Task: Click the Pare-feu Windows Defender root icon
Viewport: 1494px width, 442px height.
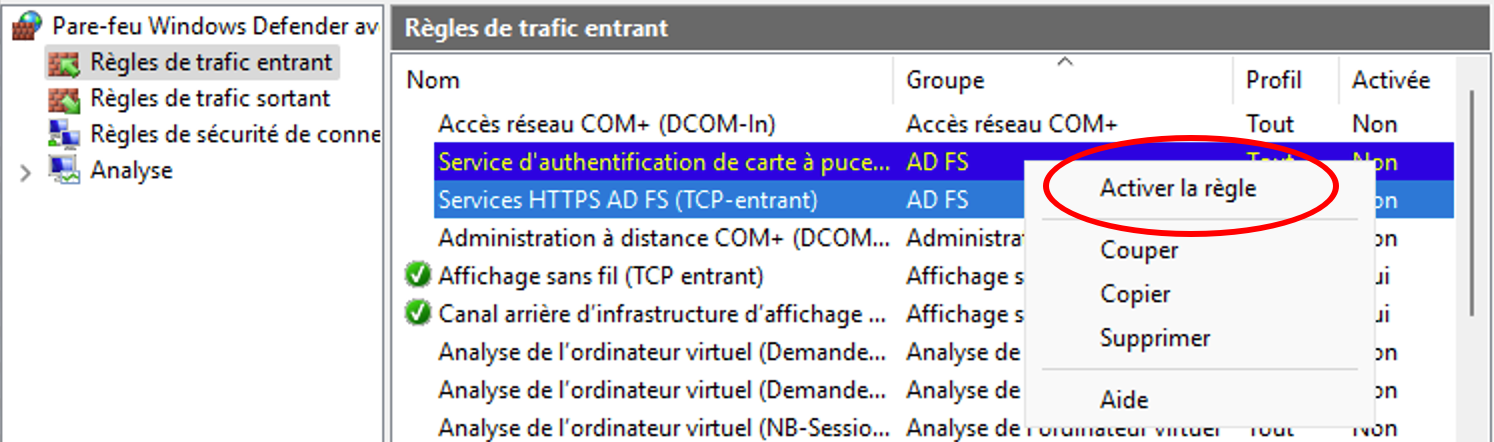Action: point(26,27)
